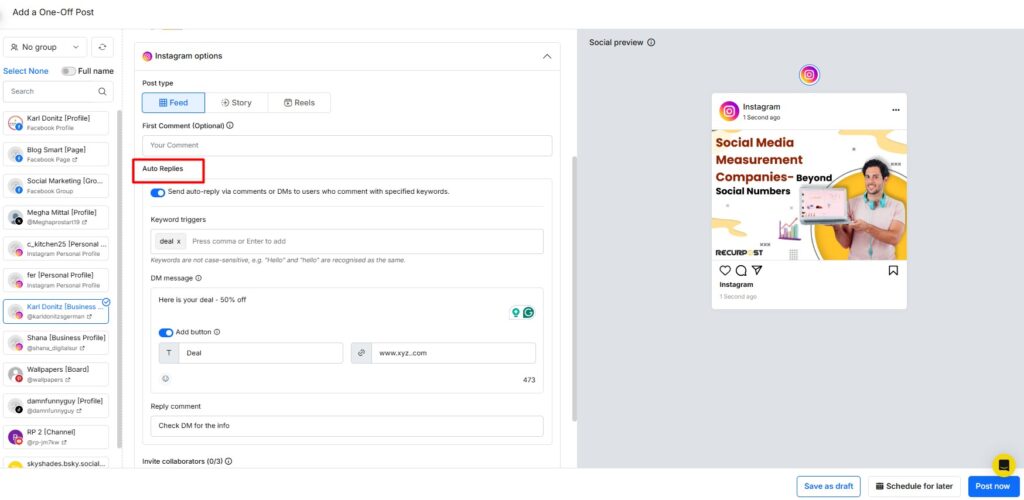Click the emoji picker icon in DM message
The image size is (1024, 500).
(x=166, y=379)
